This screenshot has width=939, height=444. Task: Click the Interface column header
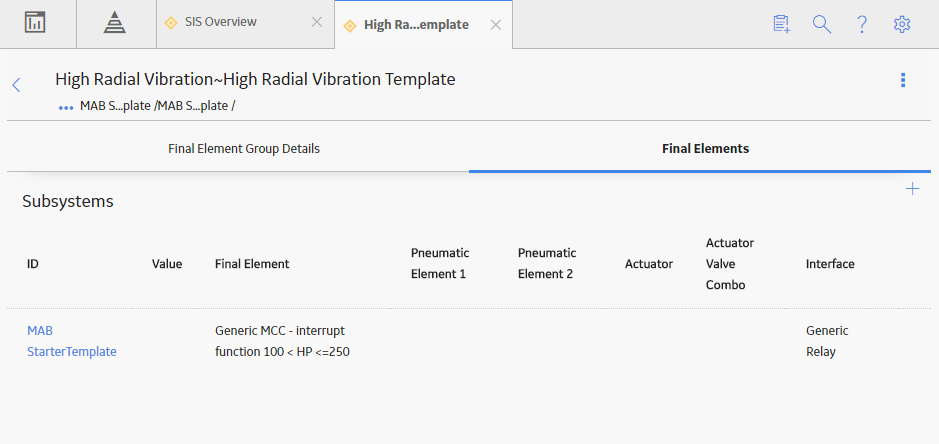[830, 264]
